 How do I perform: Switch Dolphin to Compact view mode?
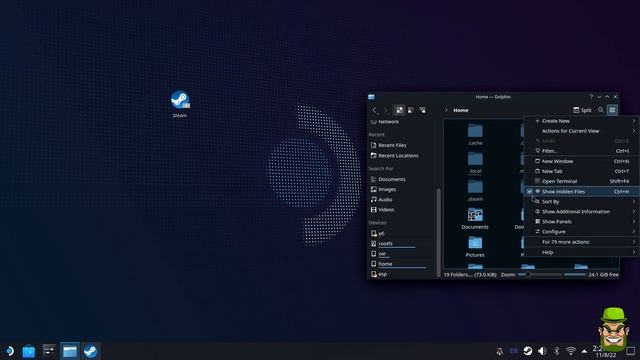click(411, 110)
